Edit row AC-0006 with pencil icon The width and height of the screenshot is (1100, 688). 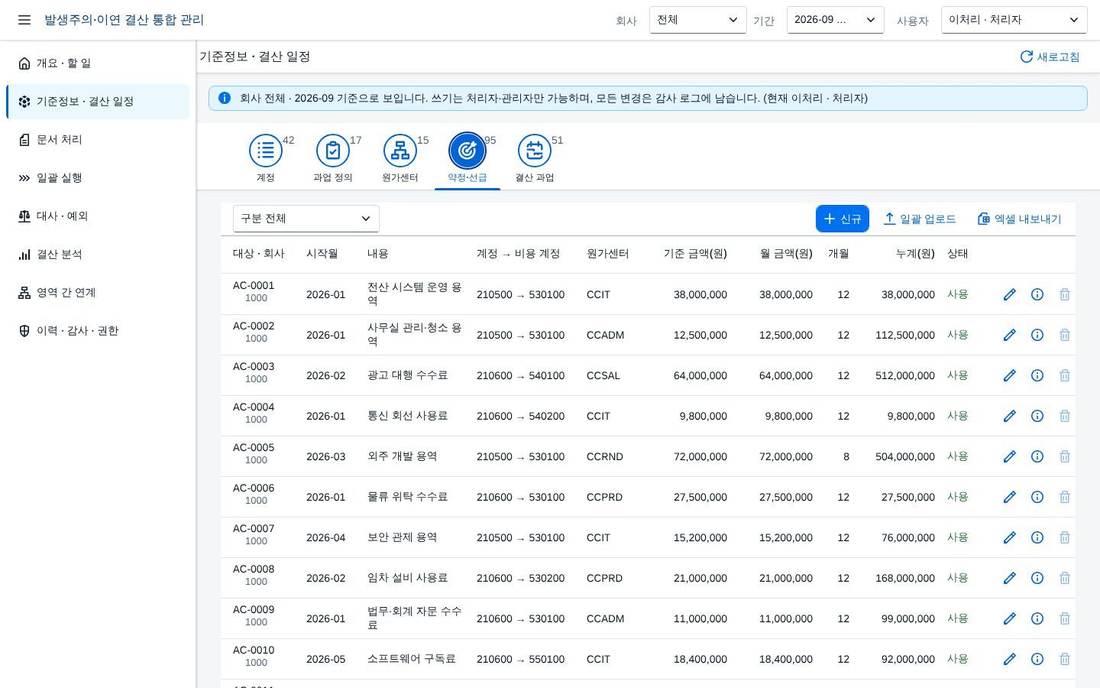[1010, 497]
